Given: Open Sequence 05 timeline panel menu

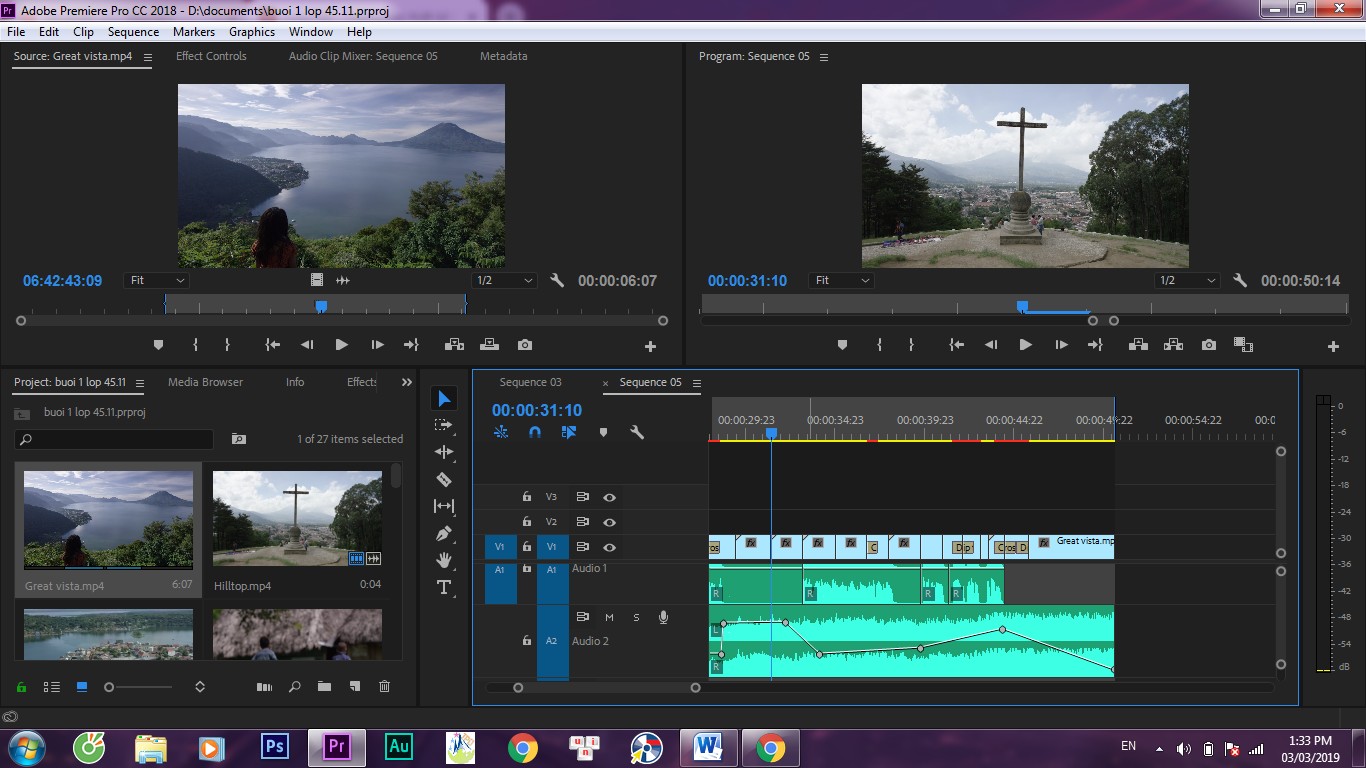Looking at the screenshot, I should point(697,383).
